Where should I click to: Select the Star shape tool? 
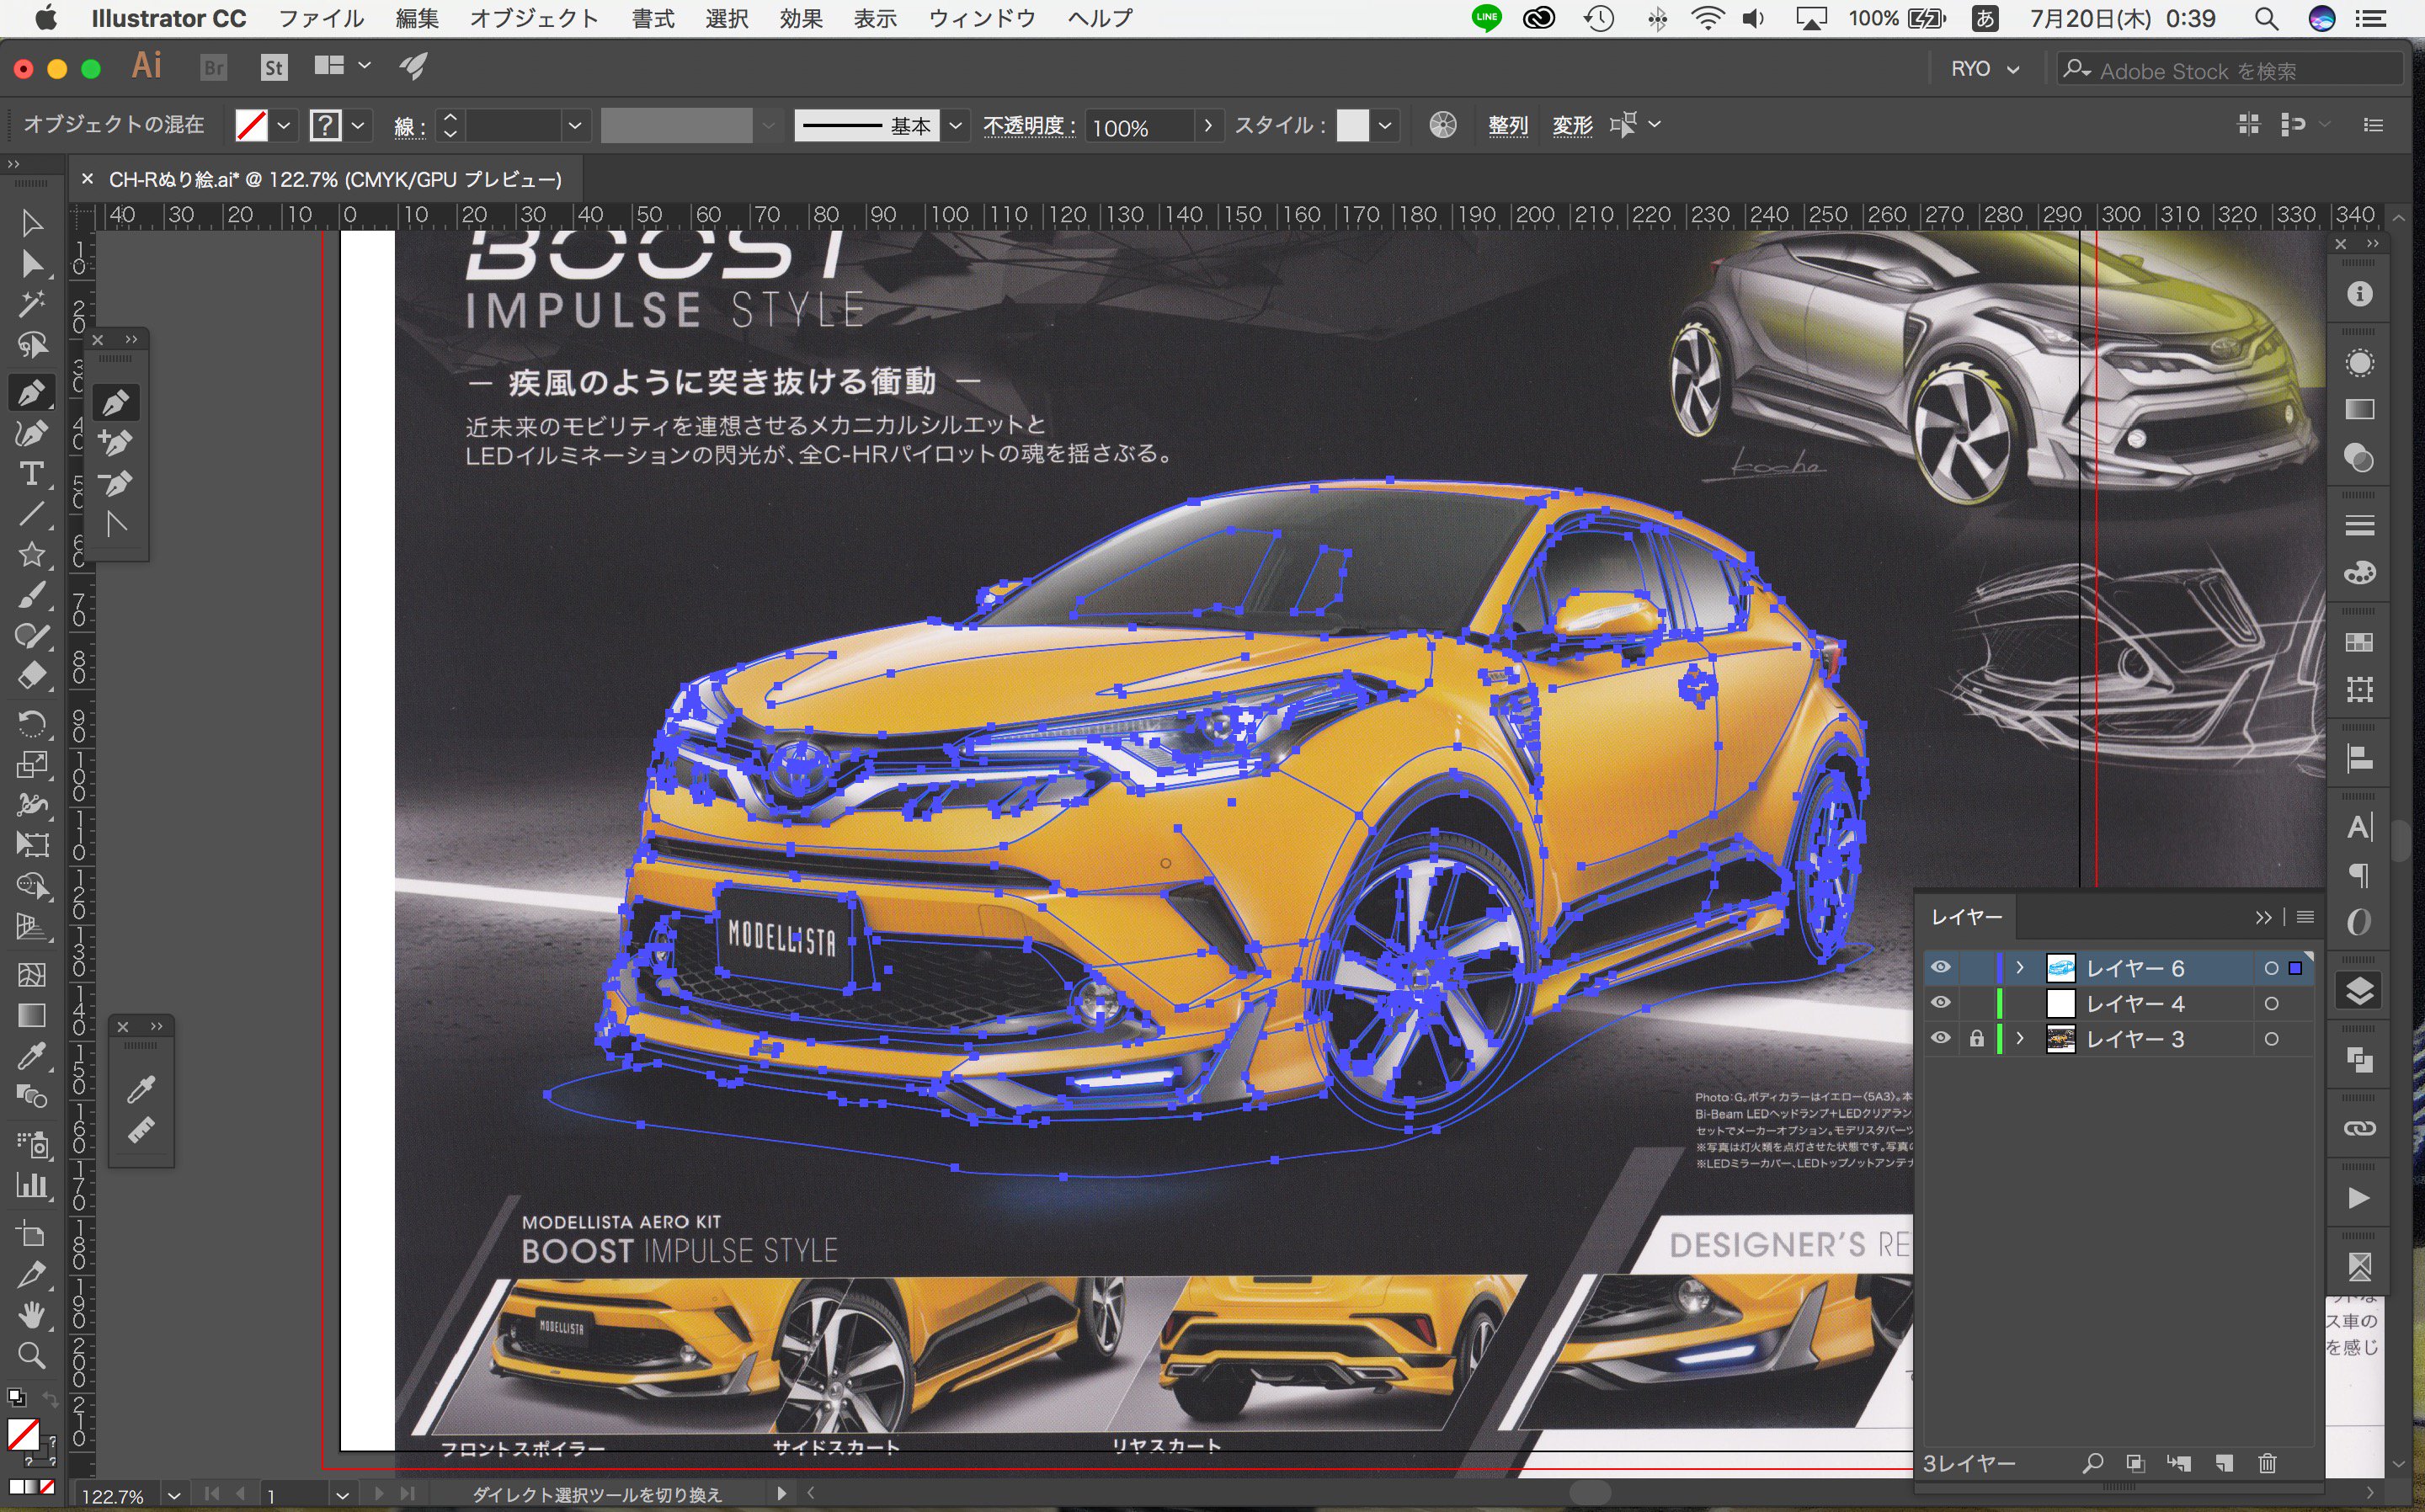pyautogui.click(x=32, y=554)
